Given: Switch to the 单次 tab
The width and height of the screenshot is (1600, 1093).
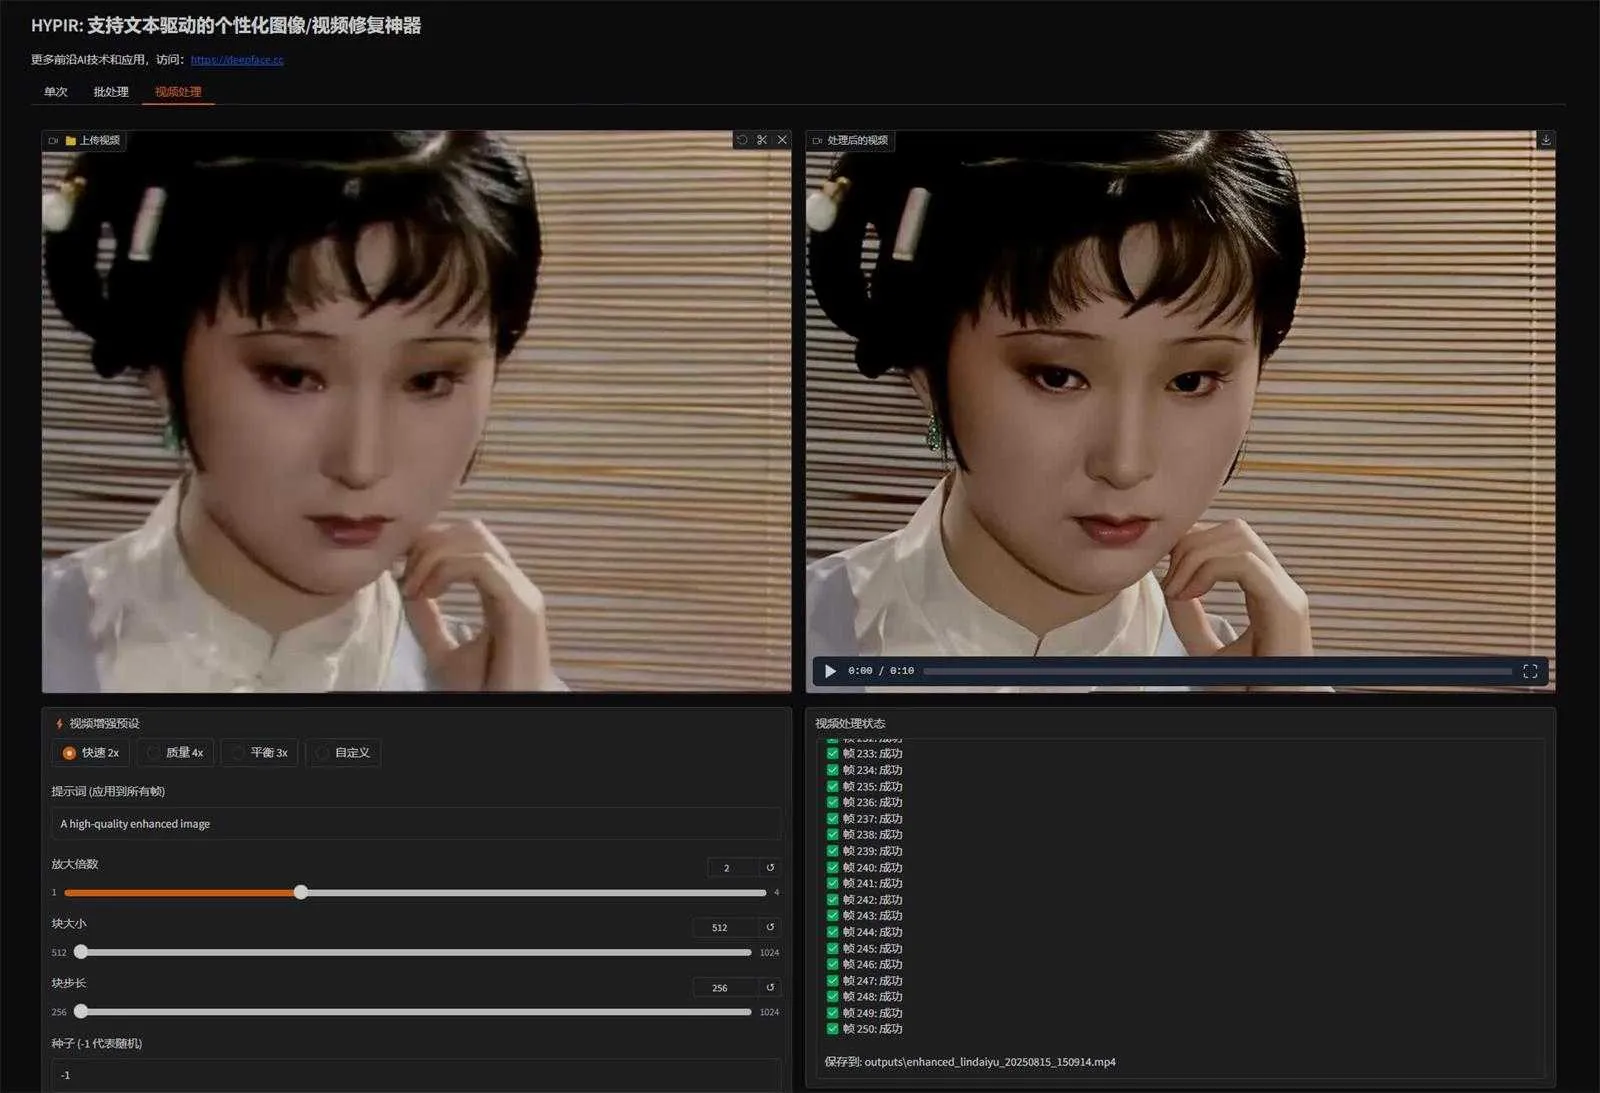Looking at the screenshot, I should coord(56,92).
